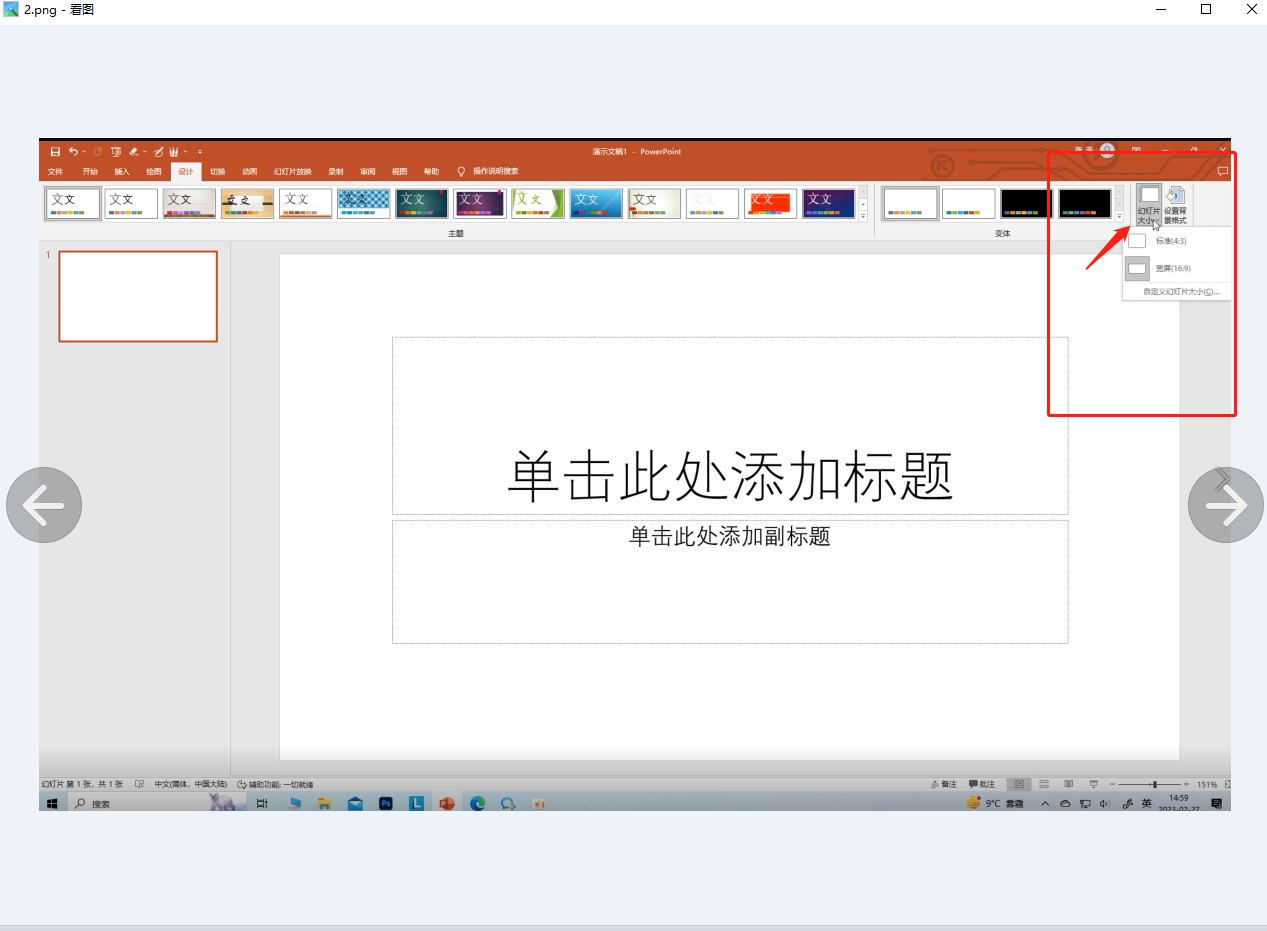Choose the bright blue gradient theme

(x=595, y=203)
